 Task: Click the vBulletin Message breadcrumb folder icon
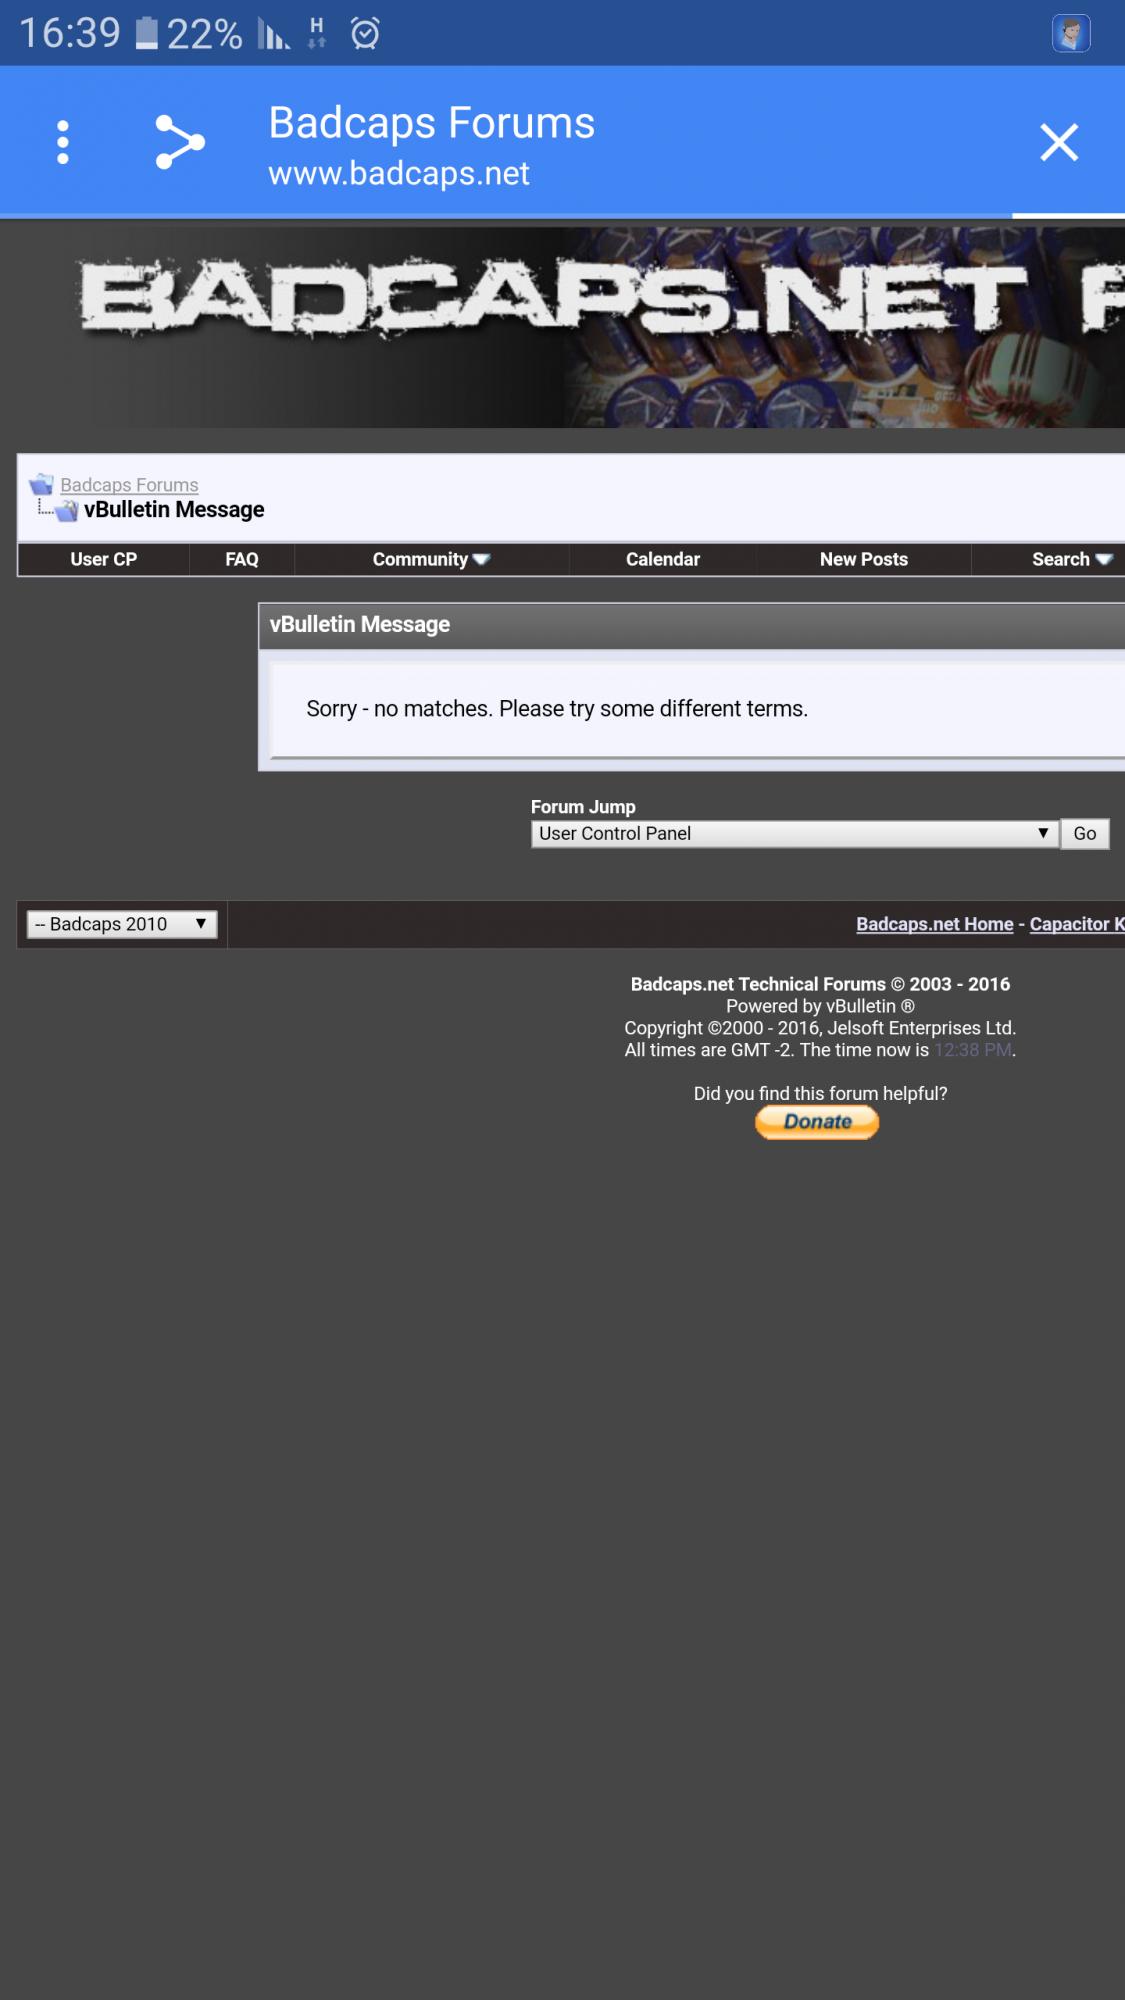pyautogui.click(x=66, y=511)
